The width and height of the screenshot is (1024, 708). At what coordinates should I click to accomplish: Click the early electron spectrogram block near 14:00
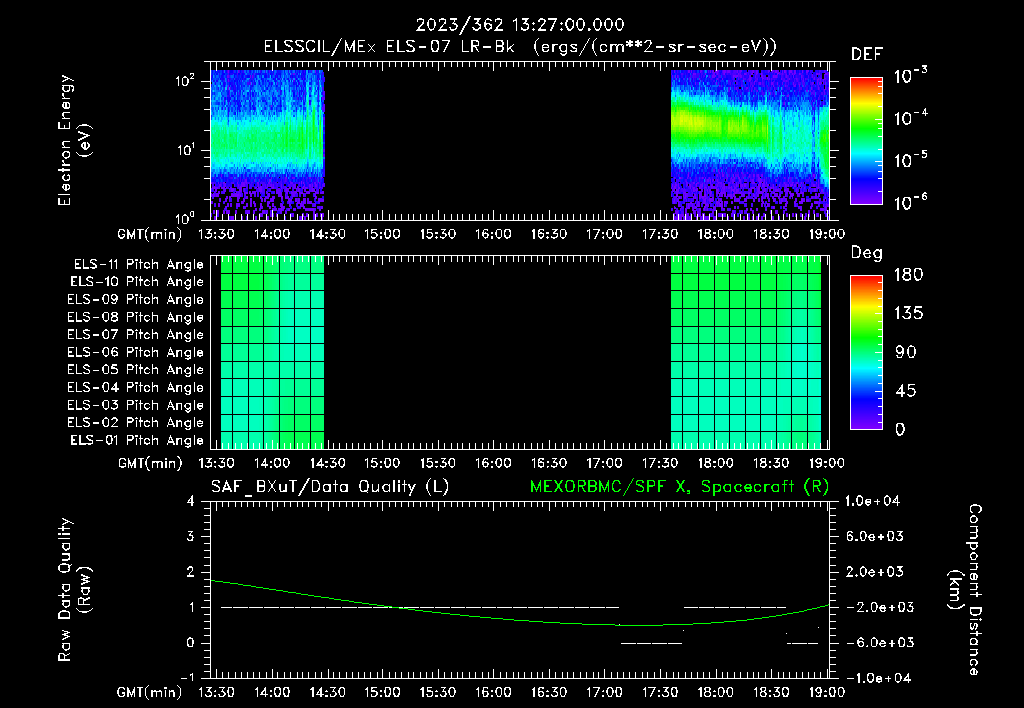(x=267, y=144)
